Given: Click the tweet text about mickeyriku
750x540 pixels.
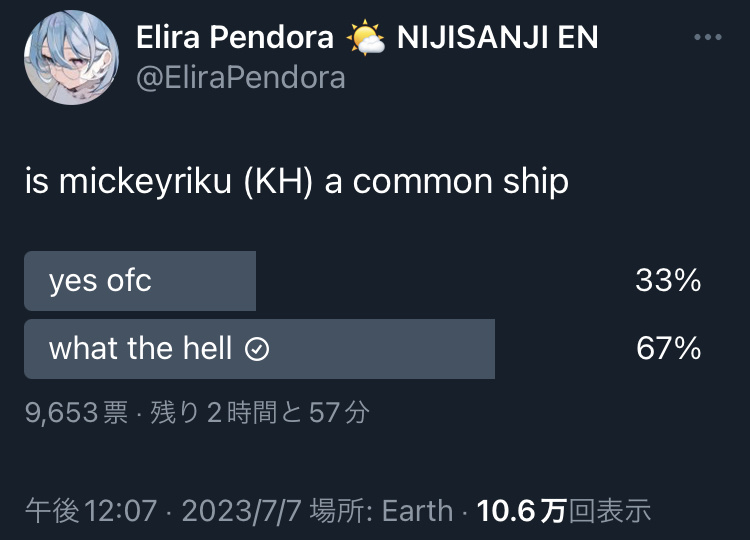Looking at the screenshot, I should [x=297, y=182].
